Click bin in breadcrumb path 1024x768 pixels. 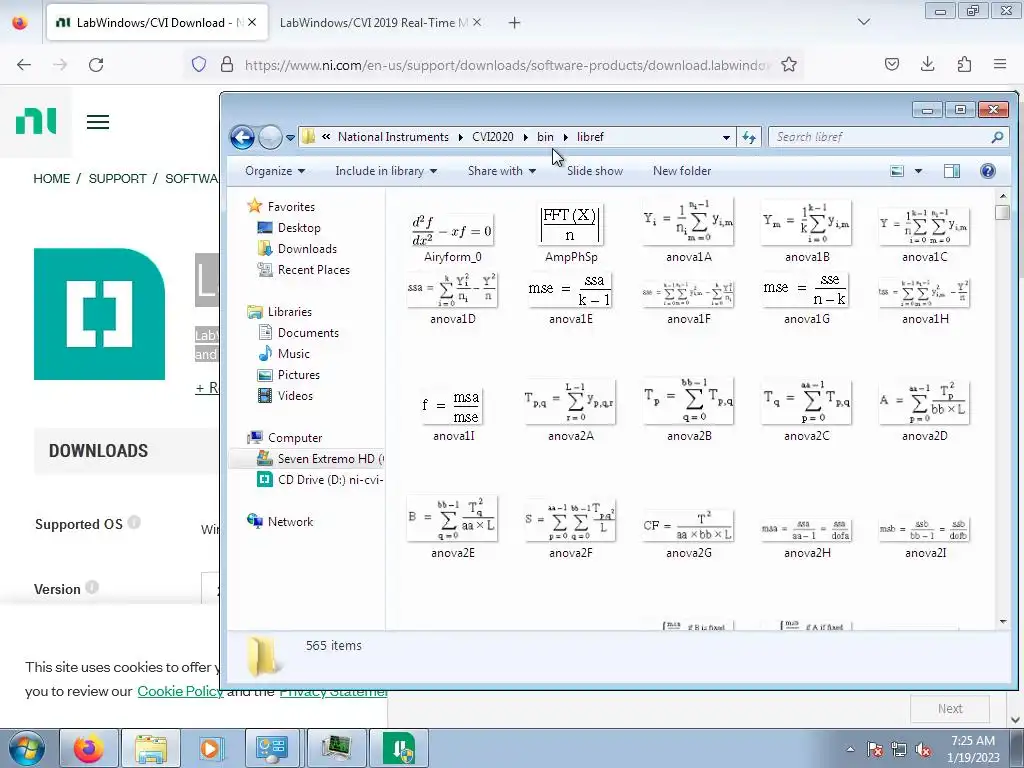[545, 137]
